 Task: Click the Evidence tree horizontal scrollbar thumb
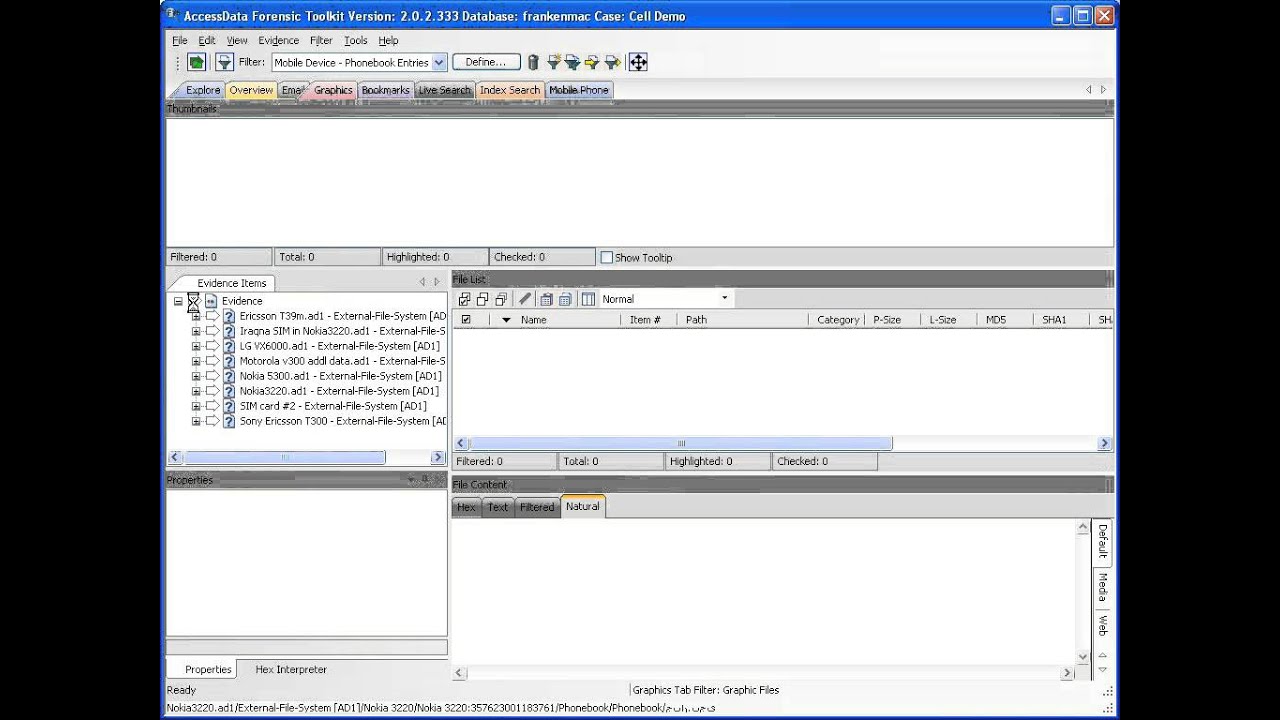285,457
